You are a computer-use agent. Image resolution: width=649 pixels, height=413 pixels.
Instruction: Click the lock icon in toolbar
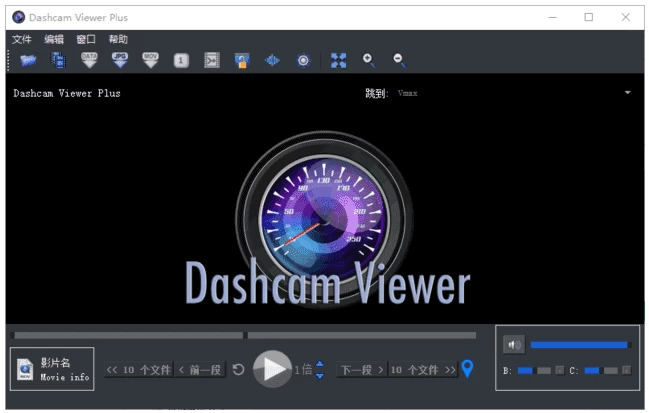click(x=241, y=61)
